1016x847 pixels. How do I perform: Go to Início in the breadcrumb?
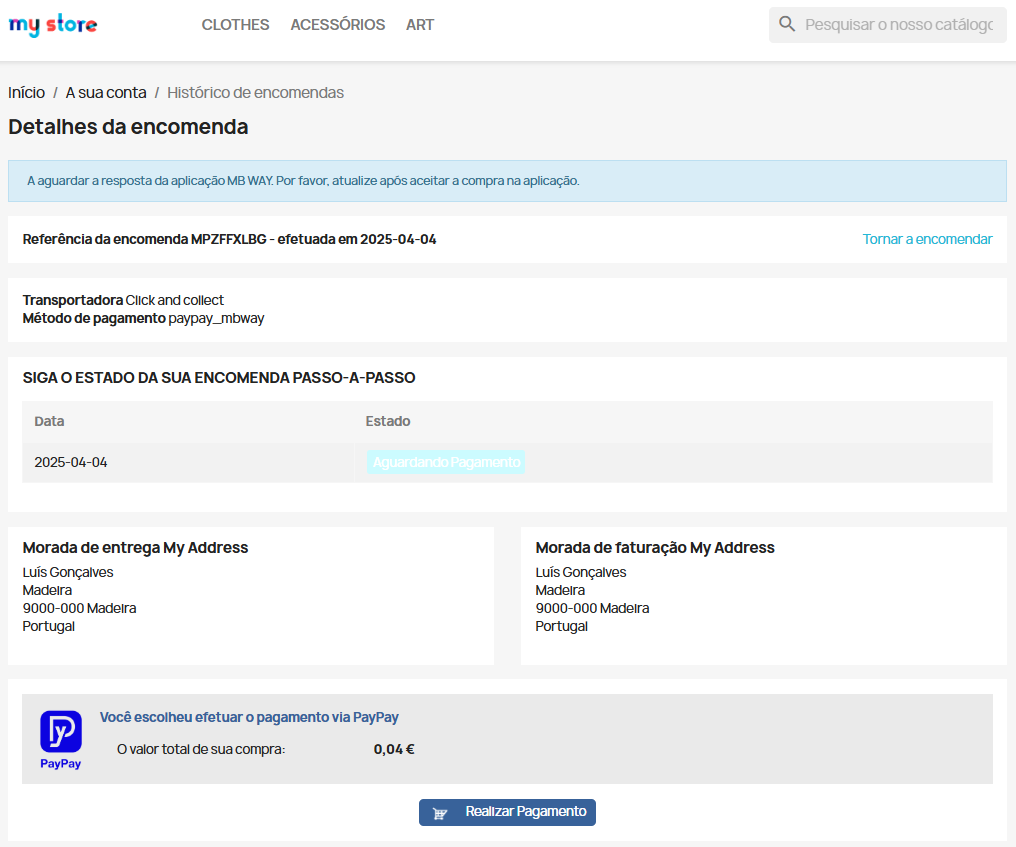pos(26,93)
